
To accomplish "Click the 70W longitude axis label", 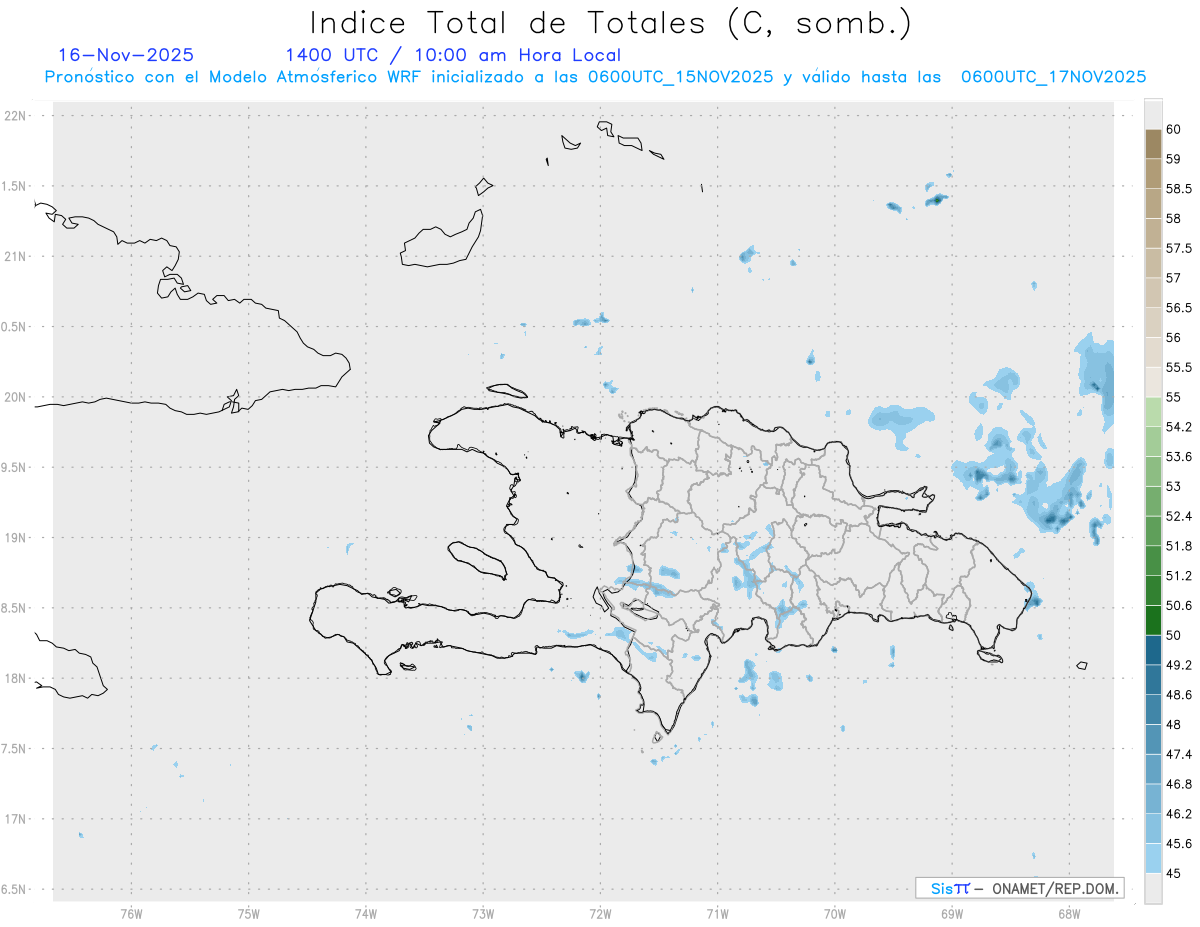I will coord(834,914).
